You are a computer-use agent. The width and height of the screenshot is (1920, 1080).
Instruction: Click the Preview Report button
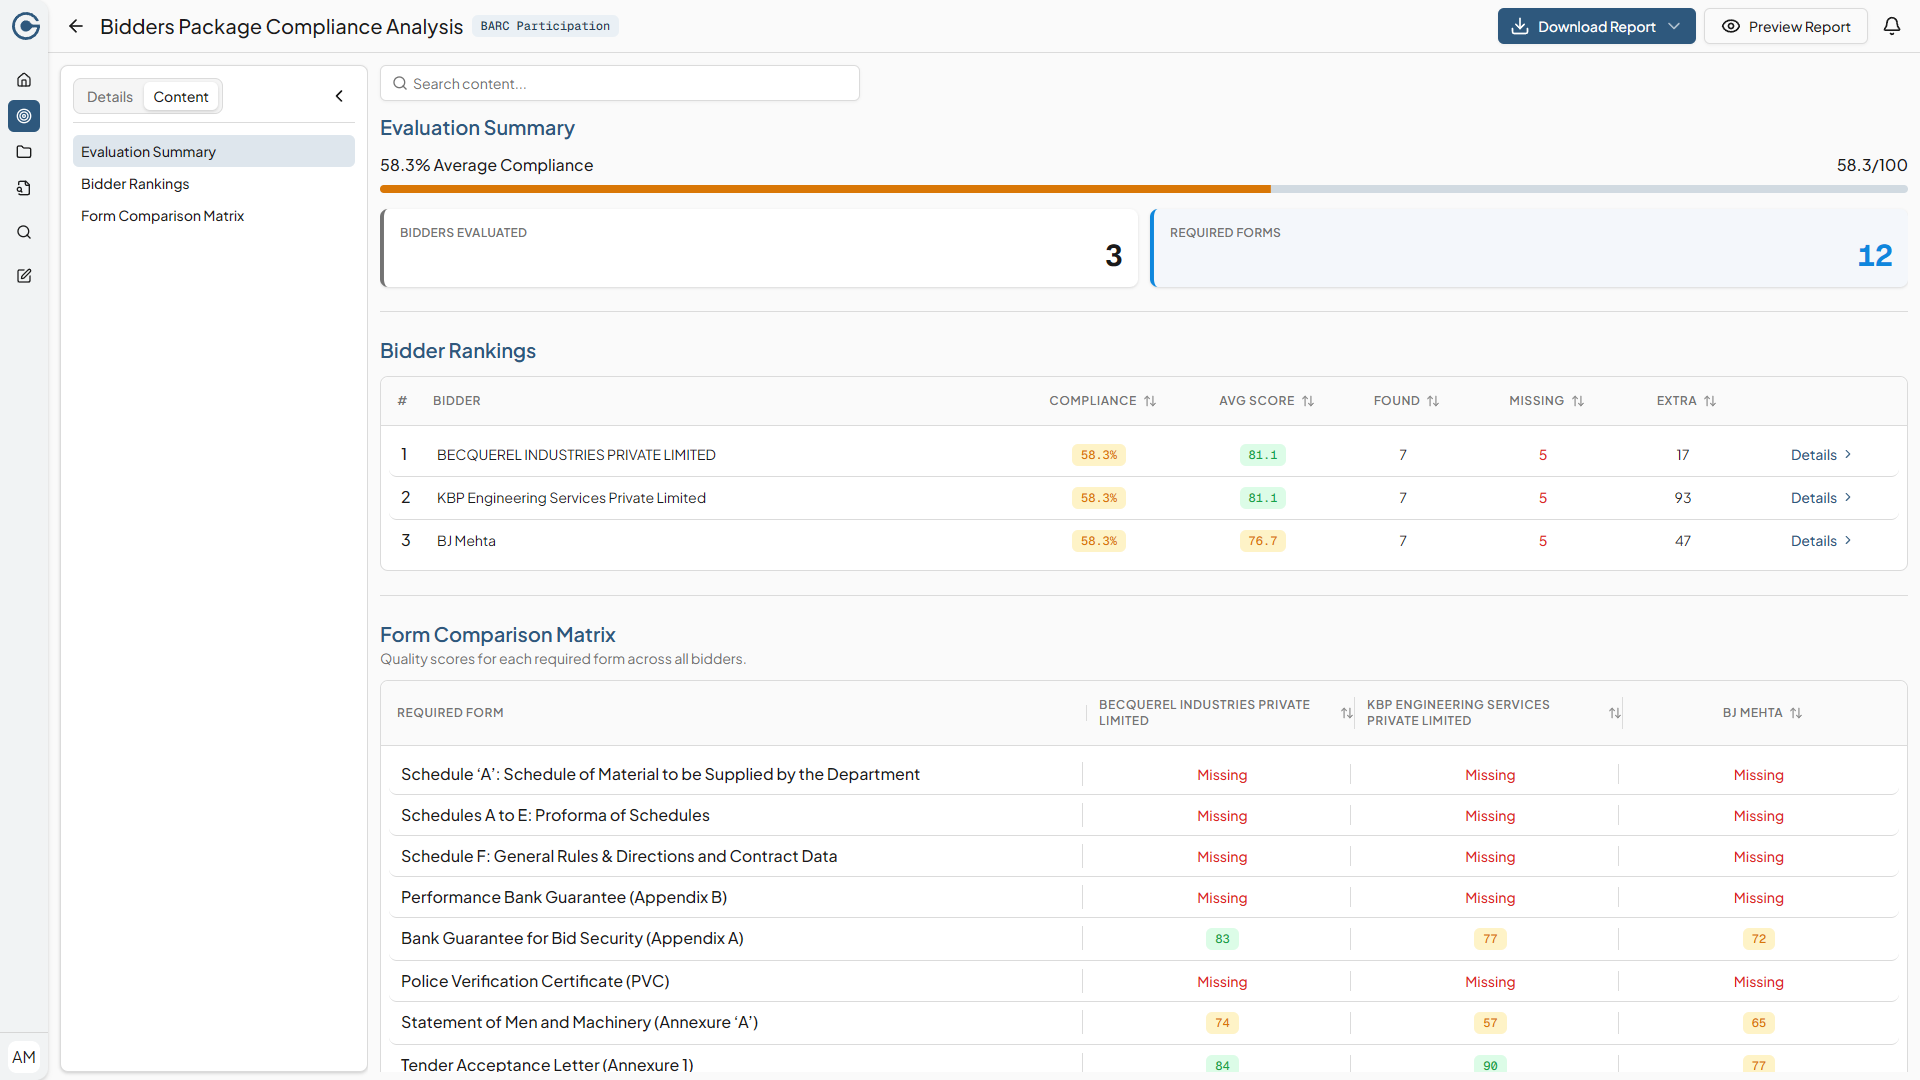point(1786,26)
